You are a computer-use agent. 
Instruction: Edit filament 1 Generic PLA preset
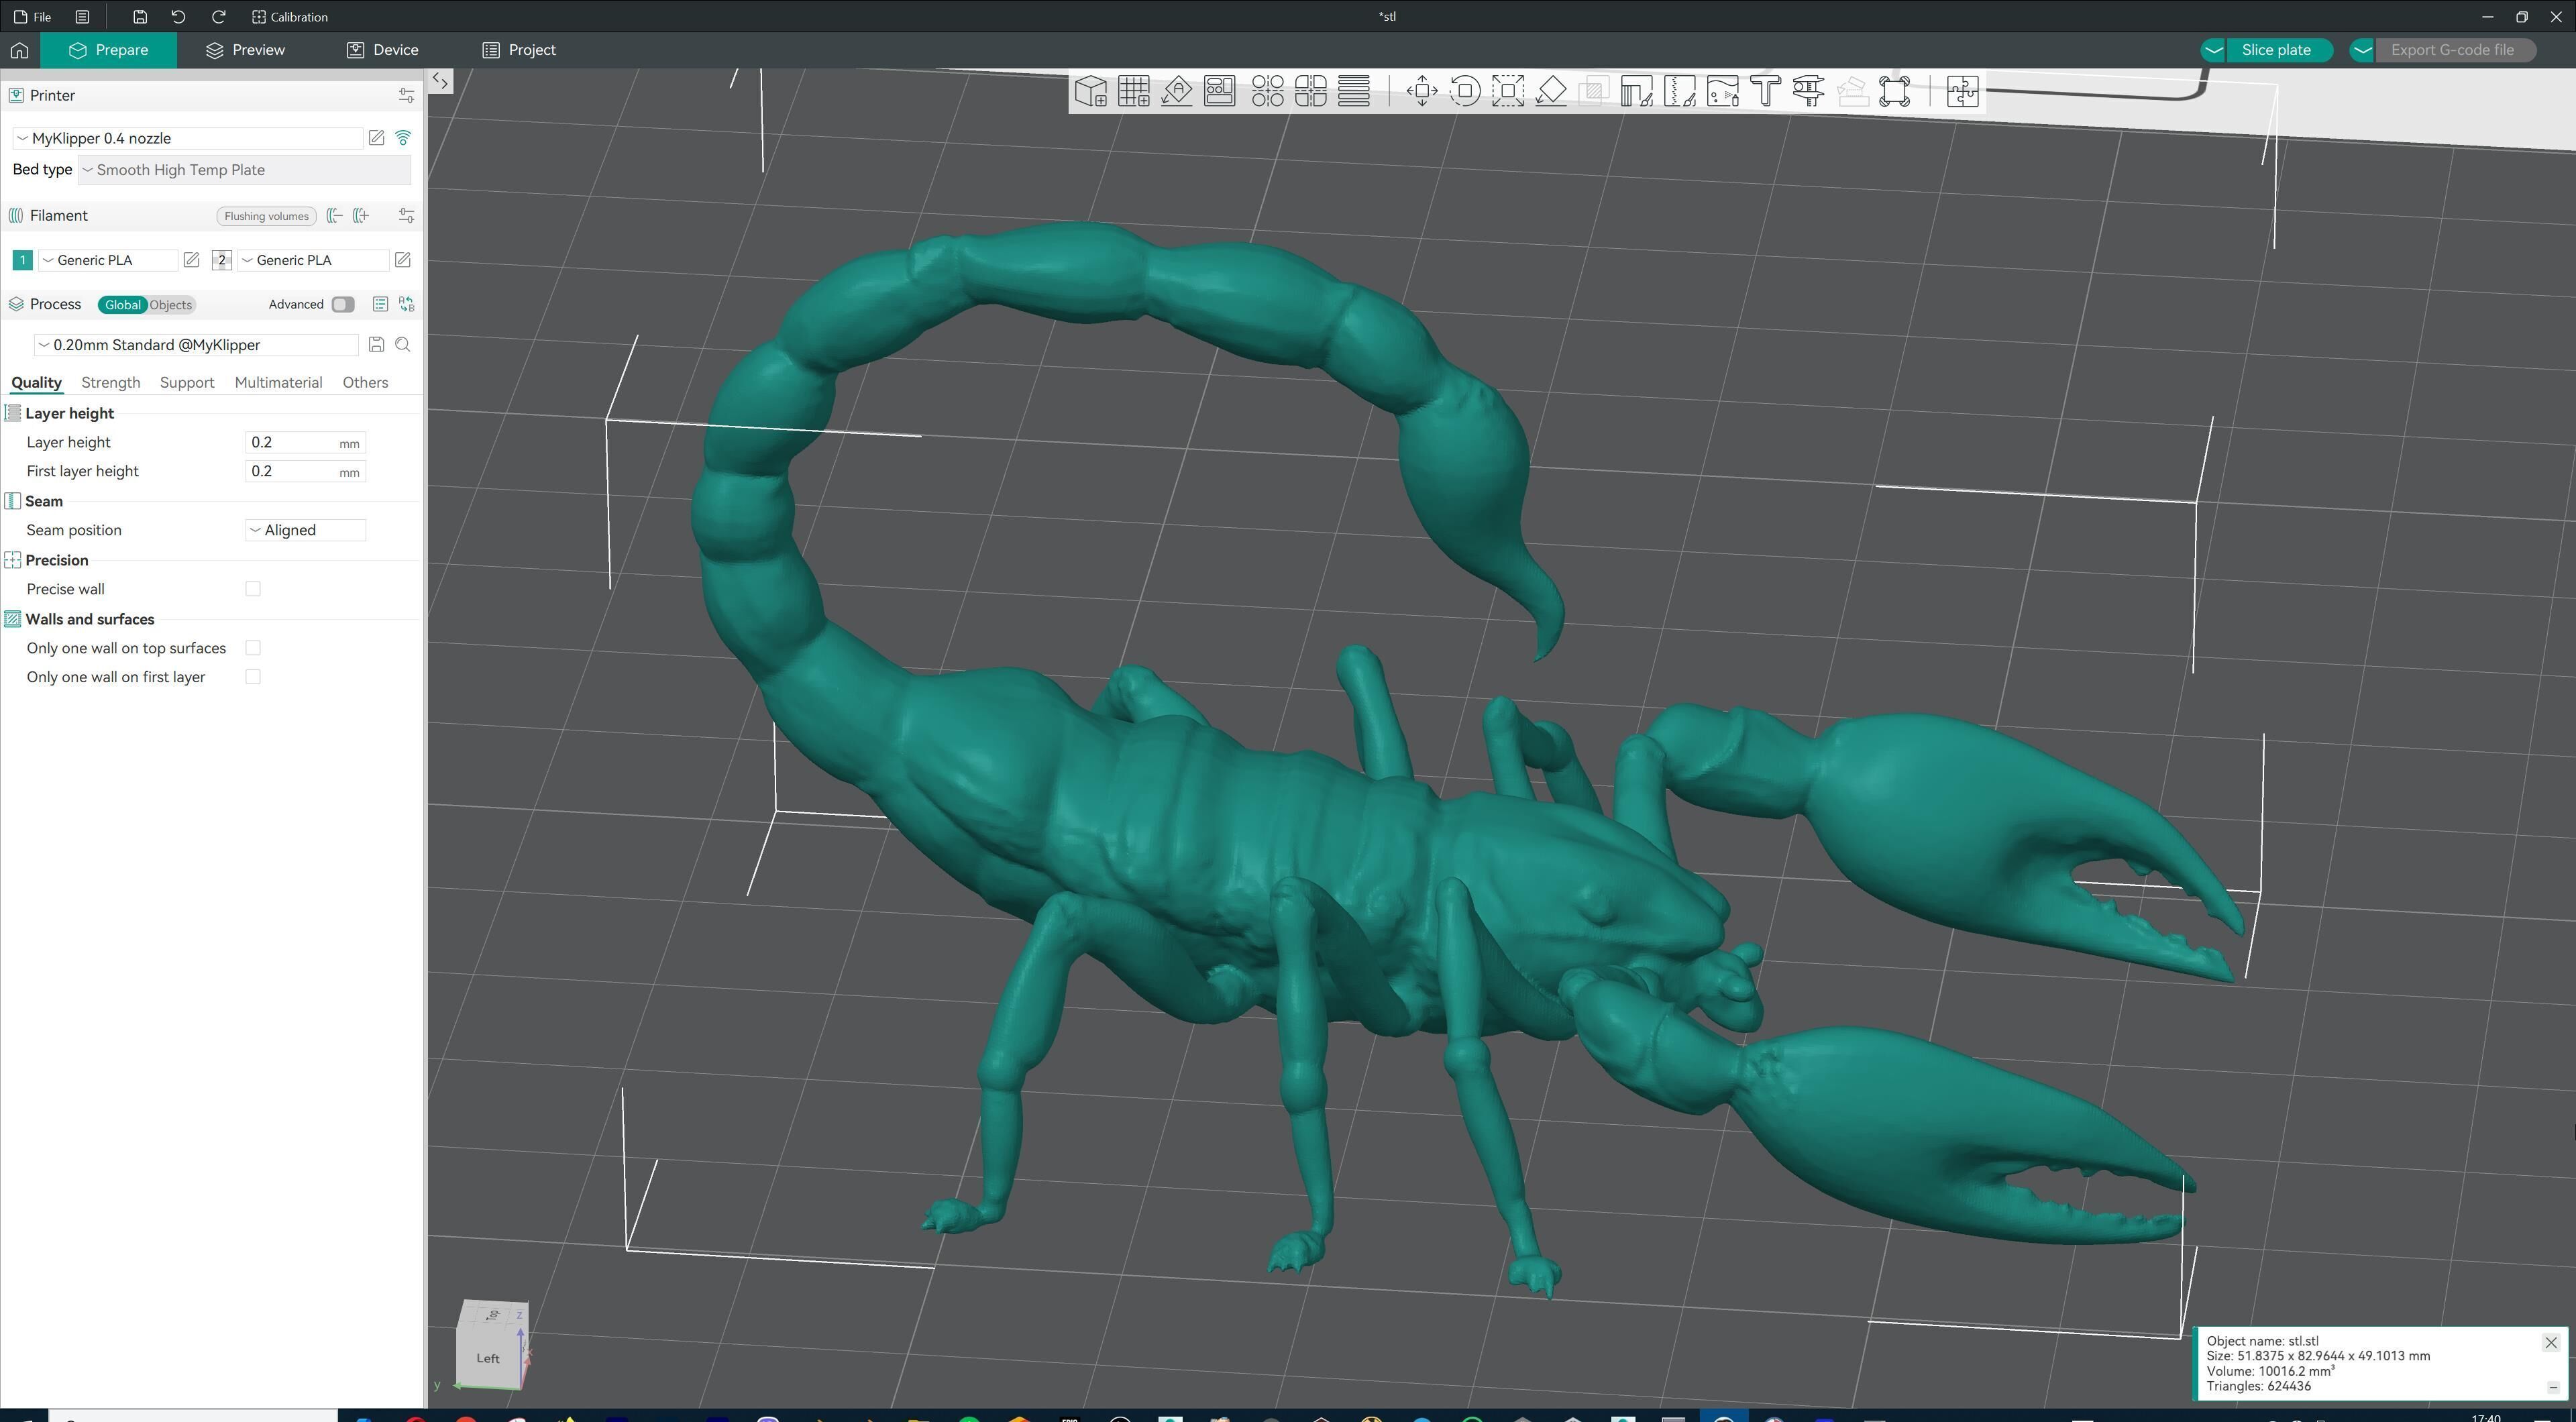(x=191, y=260)
